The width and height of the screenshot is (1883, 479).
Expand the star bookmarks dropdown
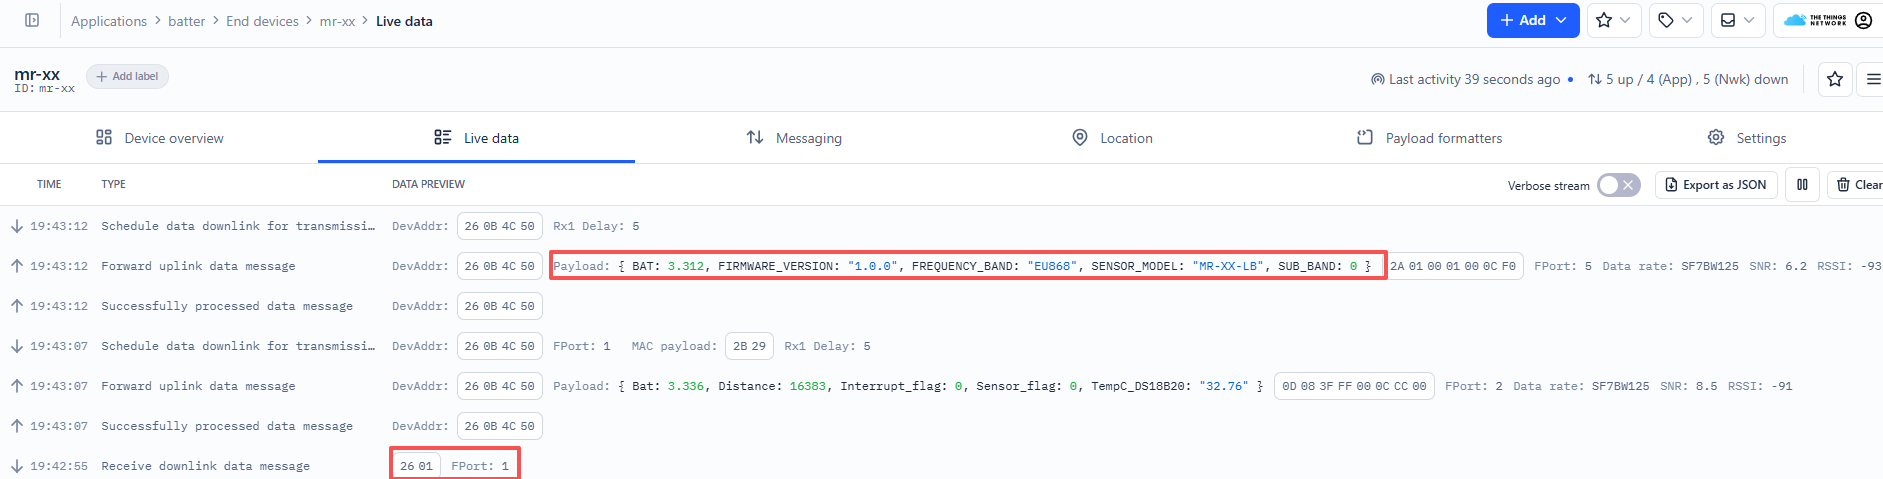(x=1613, y=20)
